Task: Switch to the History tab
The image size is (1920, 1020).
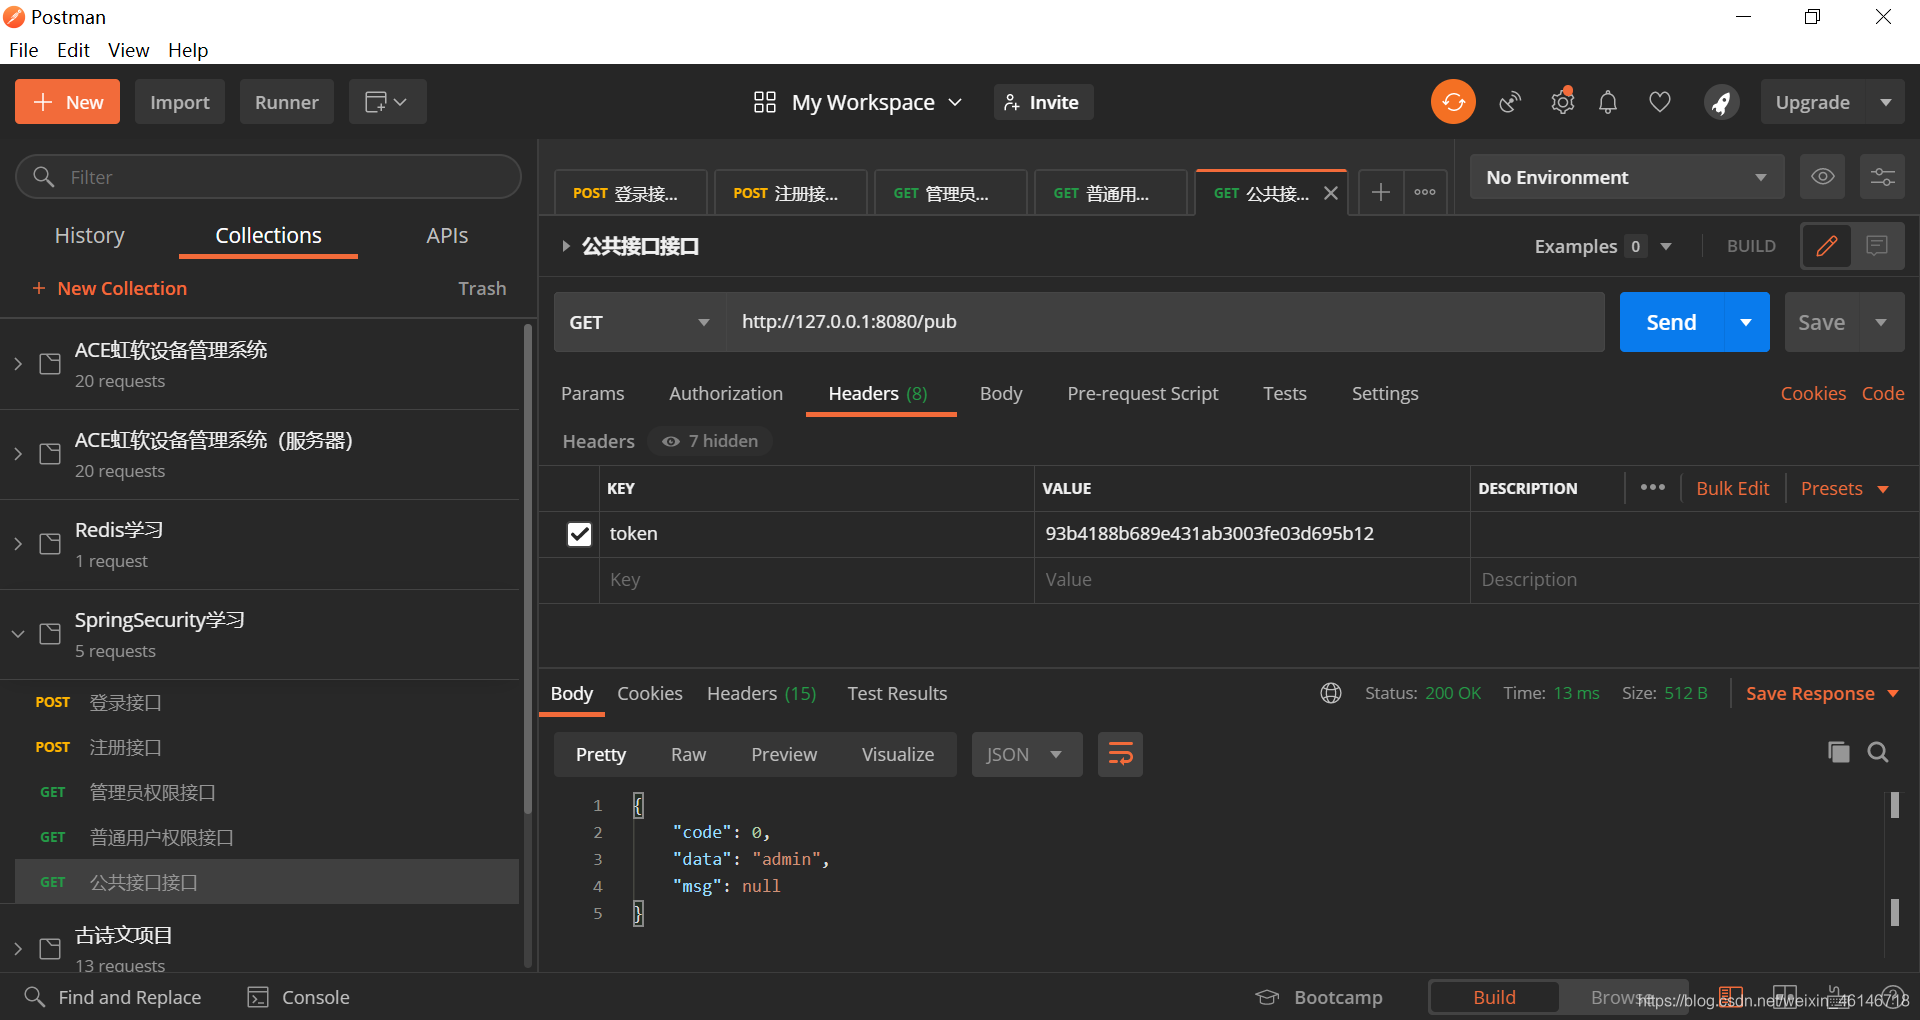Action: [x=90, y=235]
